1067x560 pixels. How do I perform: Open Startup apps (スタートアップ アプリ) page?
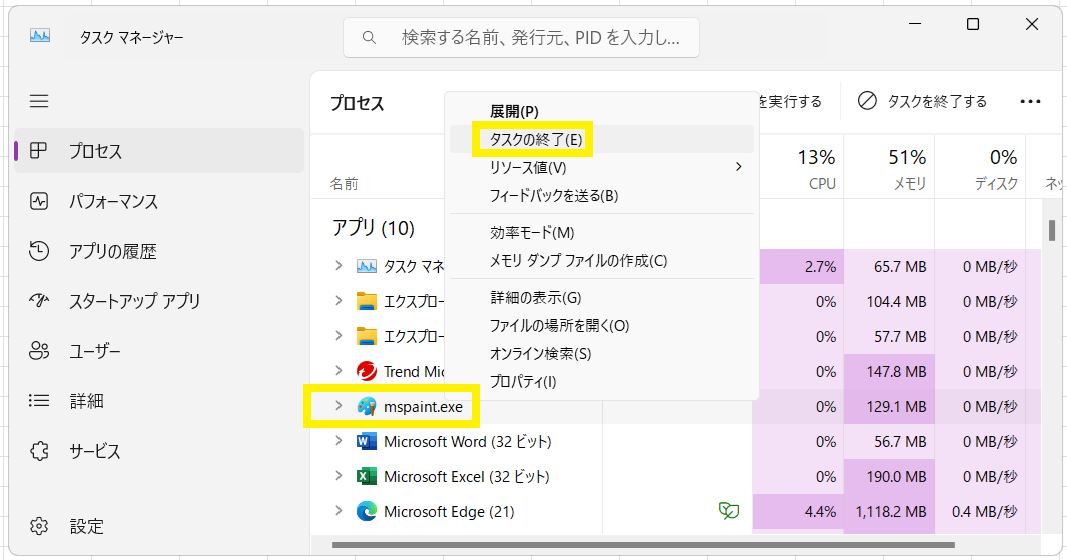pos(134,301)
